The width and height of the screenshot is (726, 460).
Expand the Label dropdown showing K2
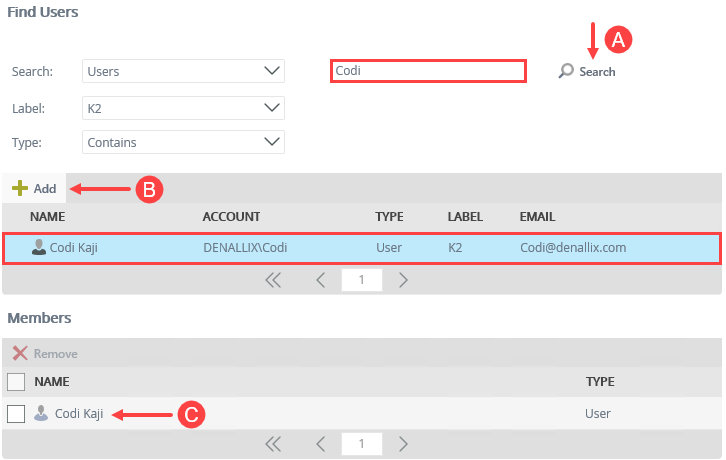183,107
